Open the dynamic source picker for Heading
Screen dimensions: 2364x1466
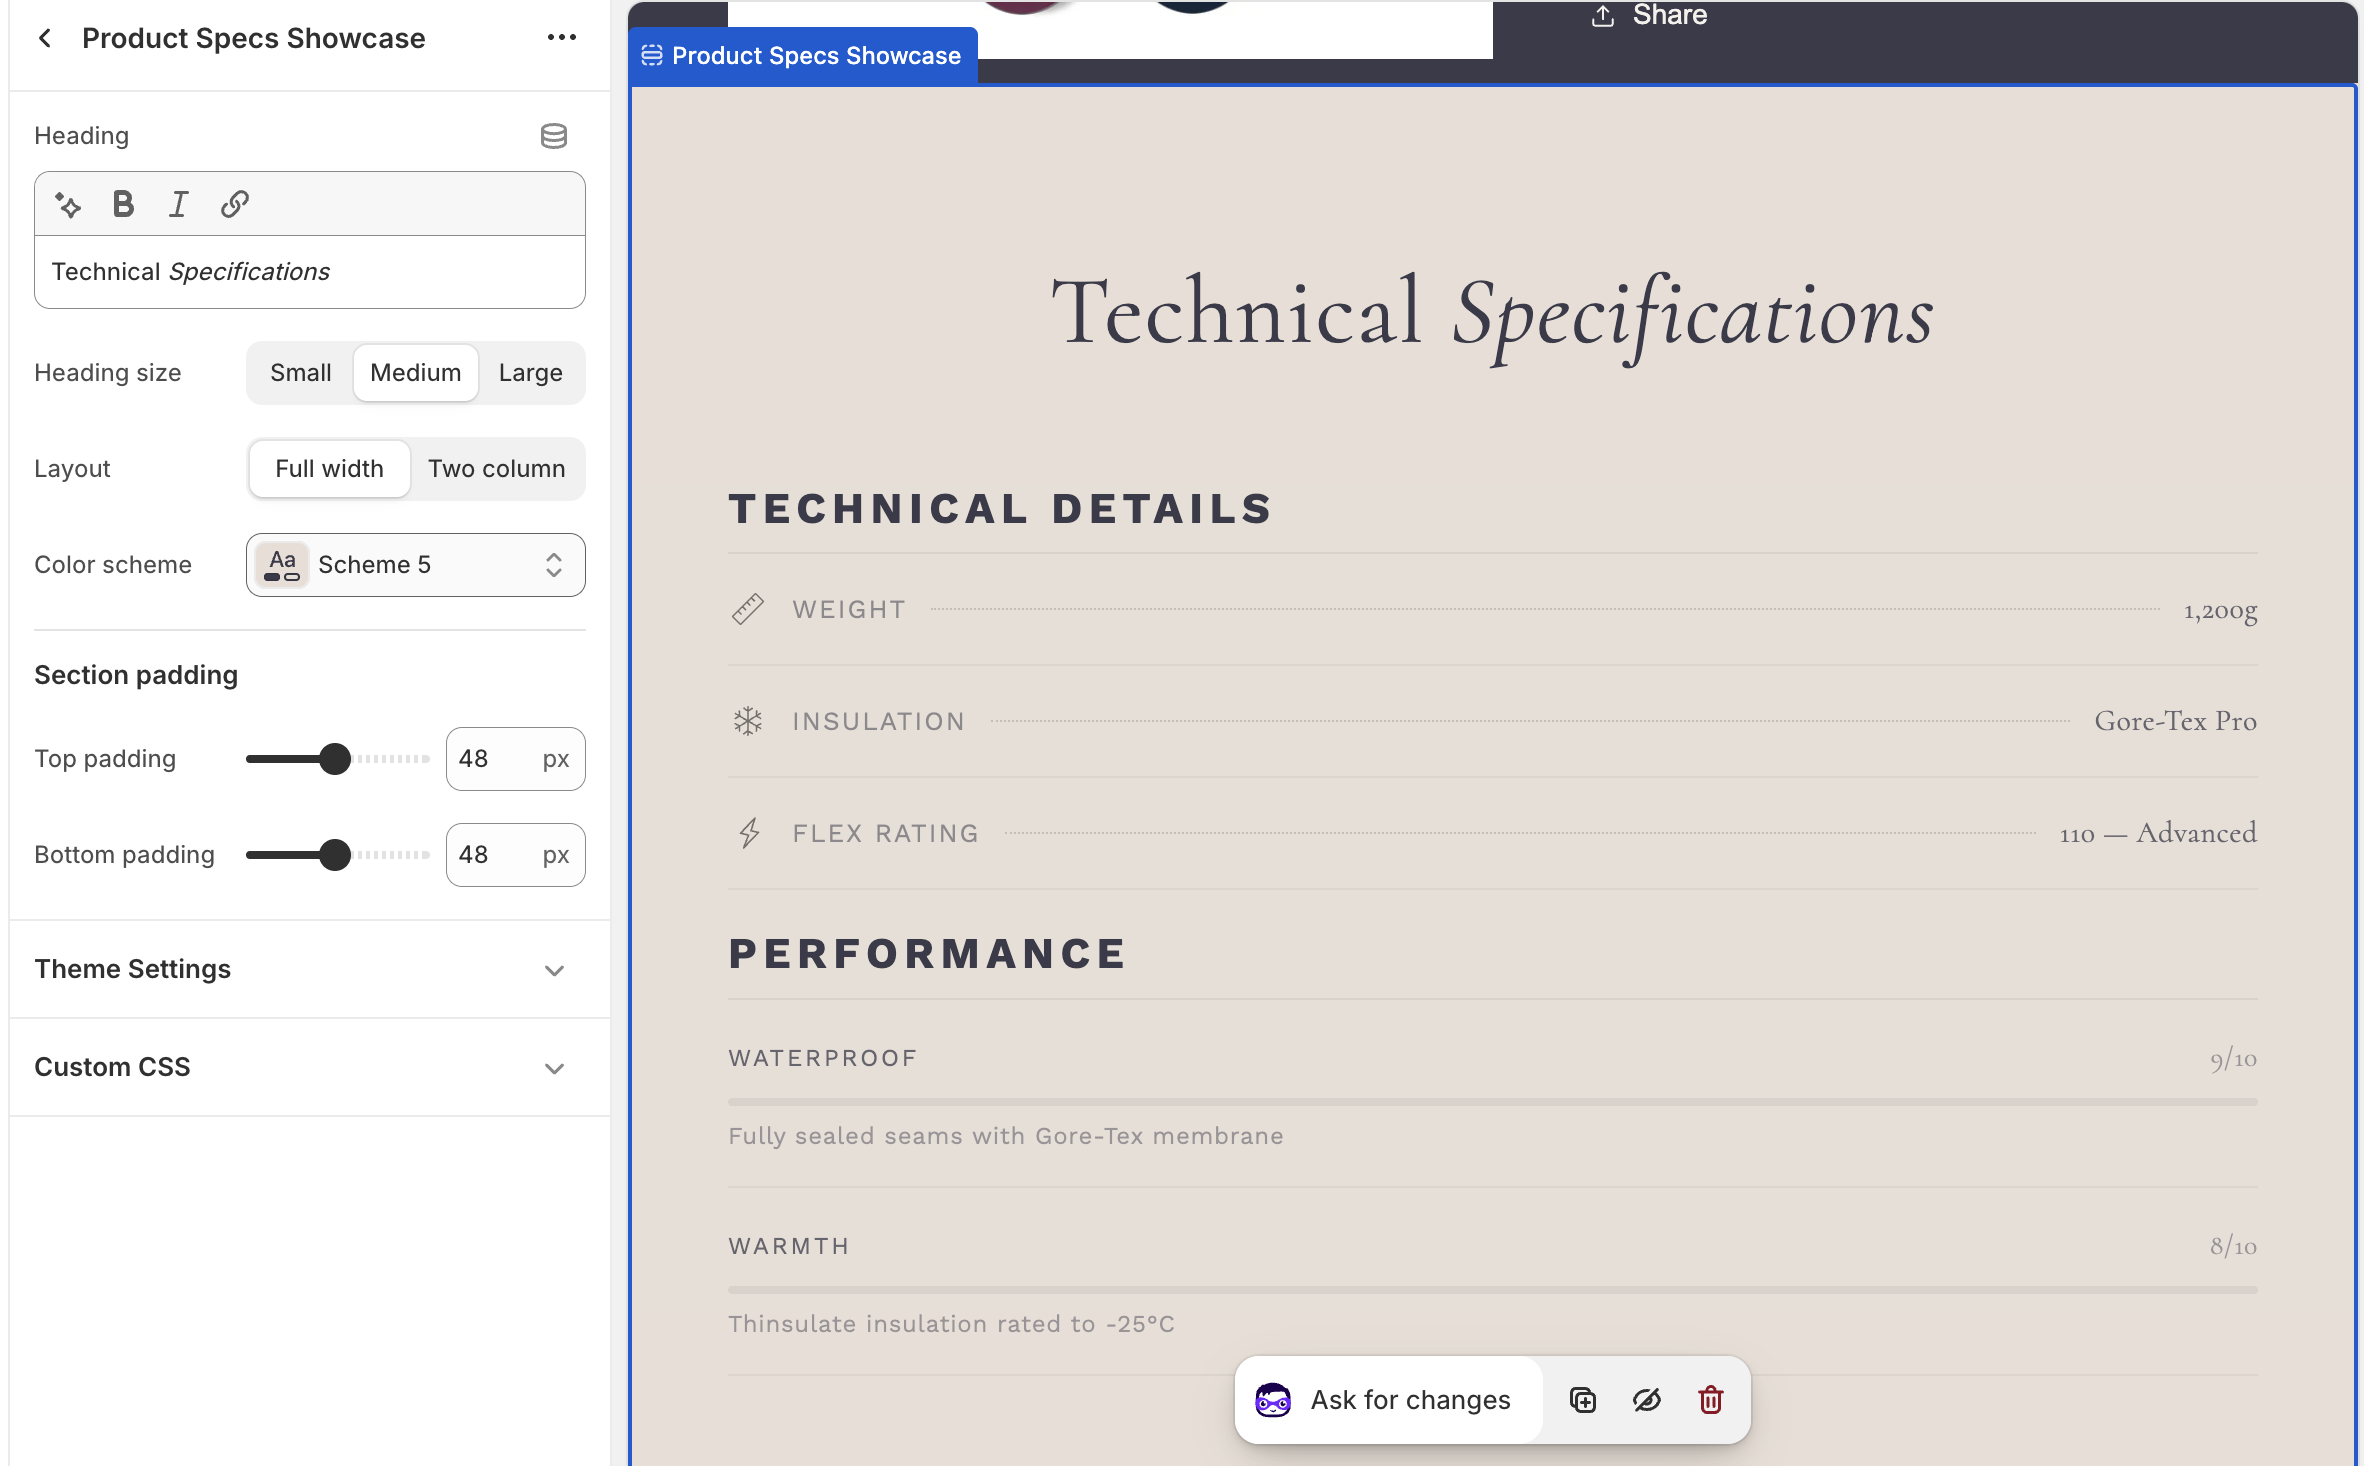(554, 136)
